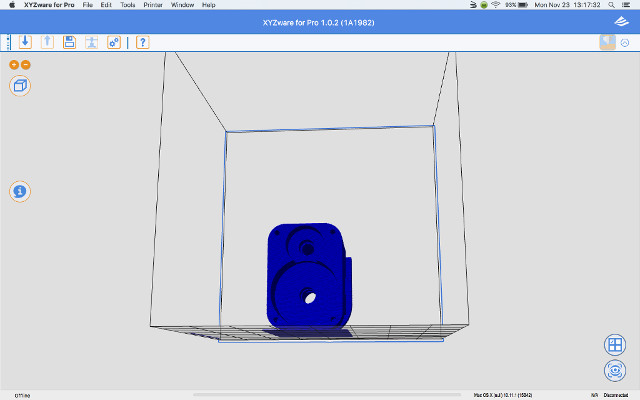640x400 pixels.
Task: Click the Save floppy disk icon
Action: click(x=69, y=42)
